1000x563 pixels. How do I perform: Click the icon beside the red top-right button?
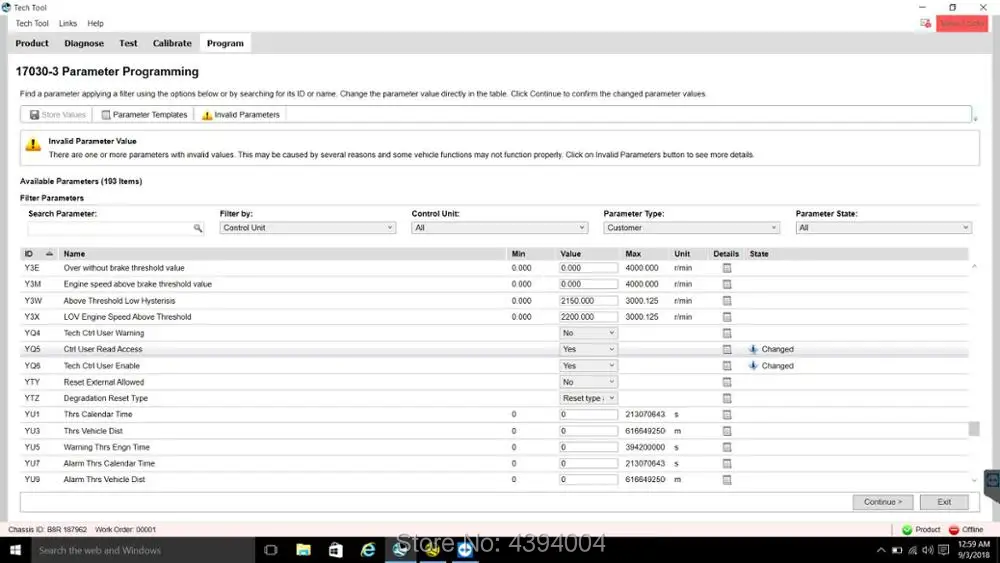[x=925, y=24]
